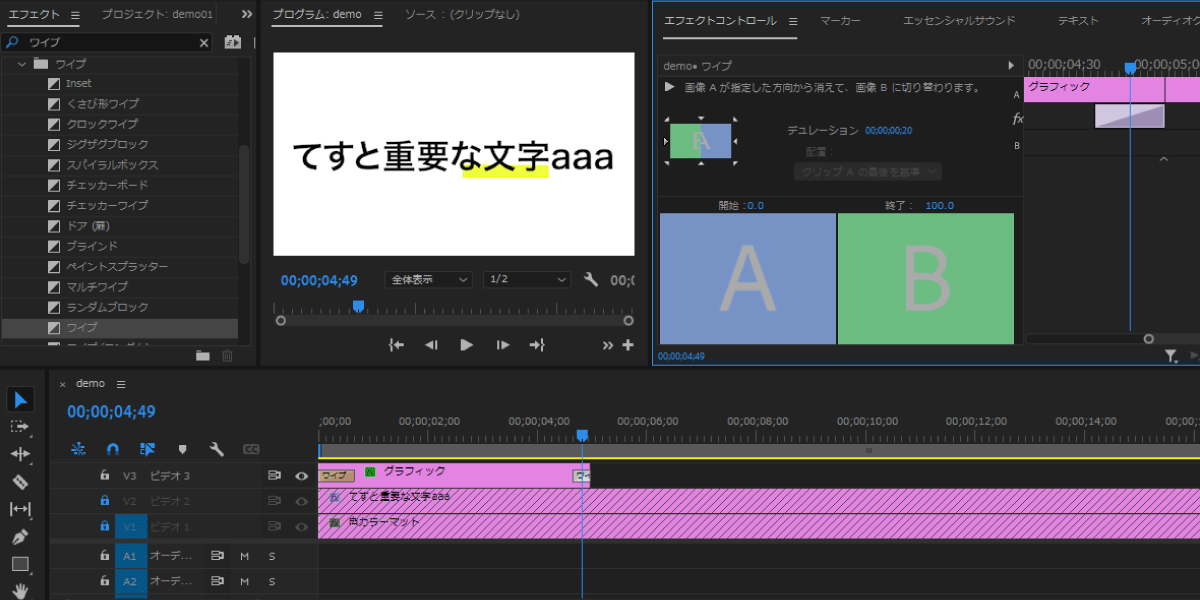Open timeline display settings wrench
The height and width of the screenshot is (600, 1200).
click(216, 449)
